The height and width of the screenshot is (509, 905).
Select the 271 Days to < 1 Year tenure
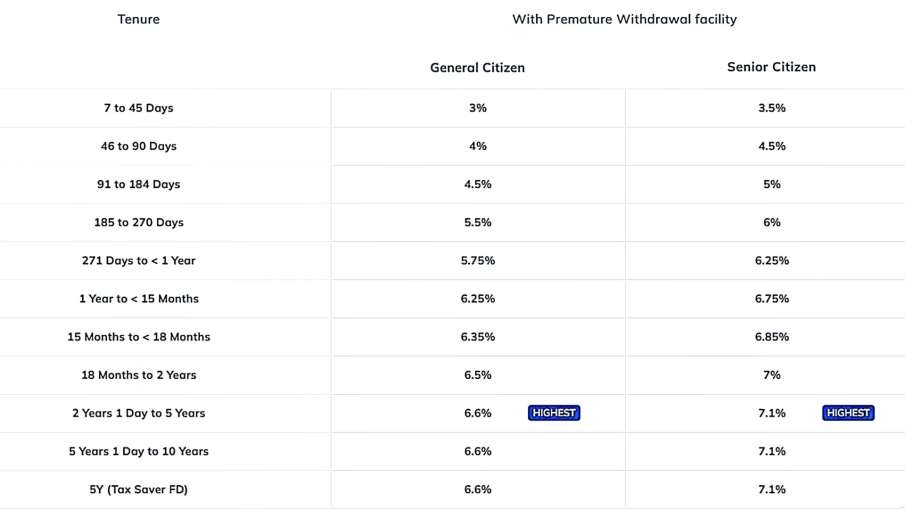click(x=138, y=260)
